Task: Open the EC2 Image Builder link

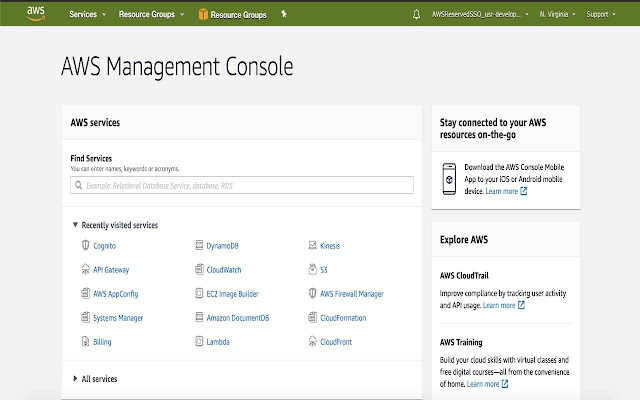Action: click(232, 294)
